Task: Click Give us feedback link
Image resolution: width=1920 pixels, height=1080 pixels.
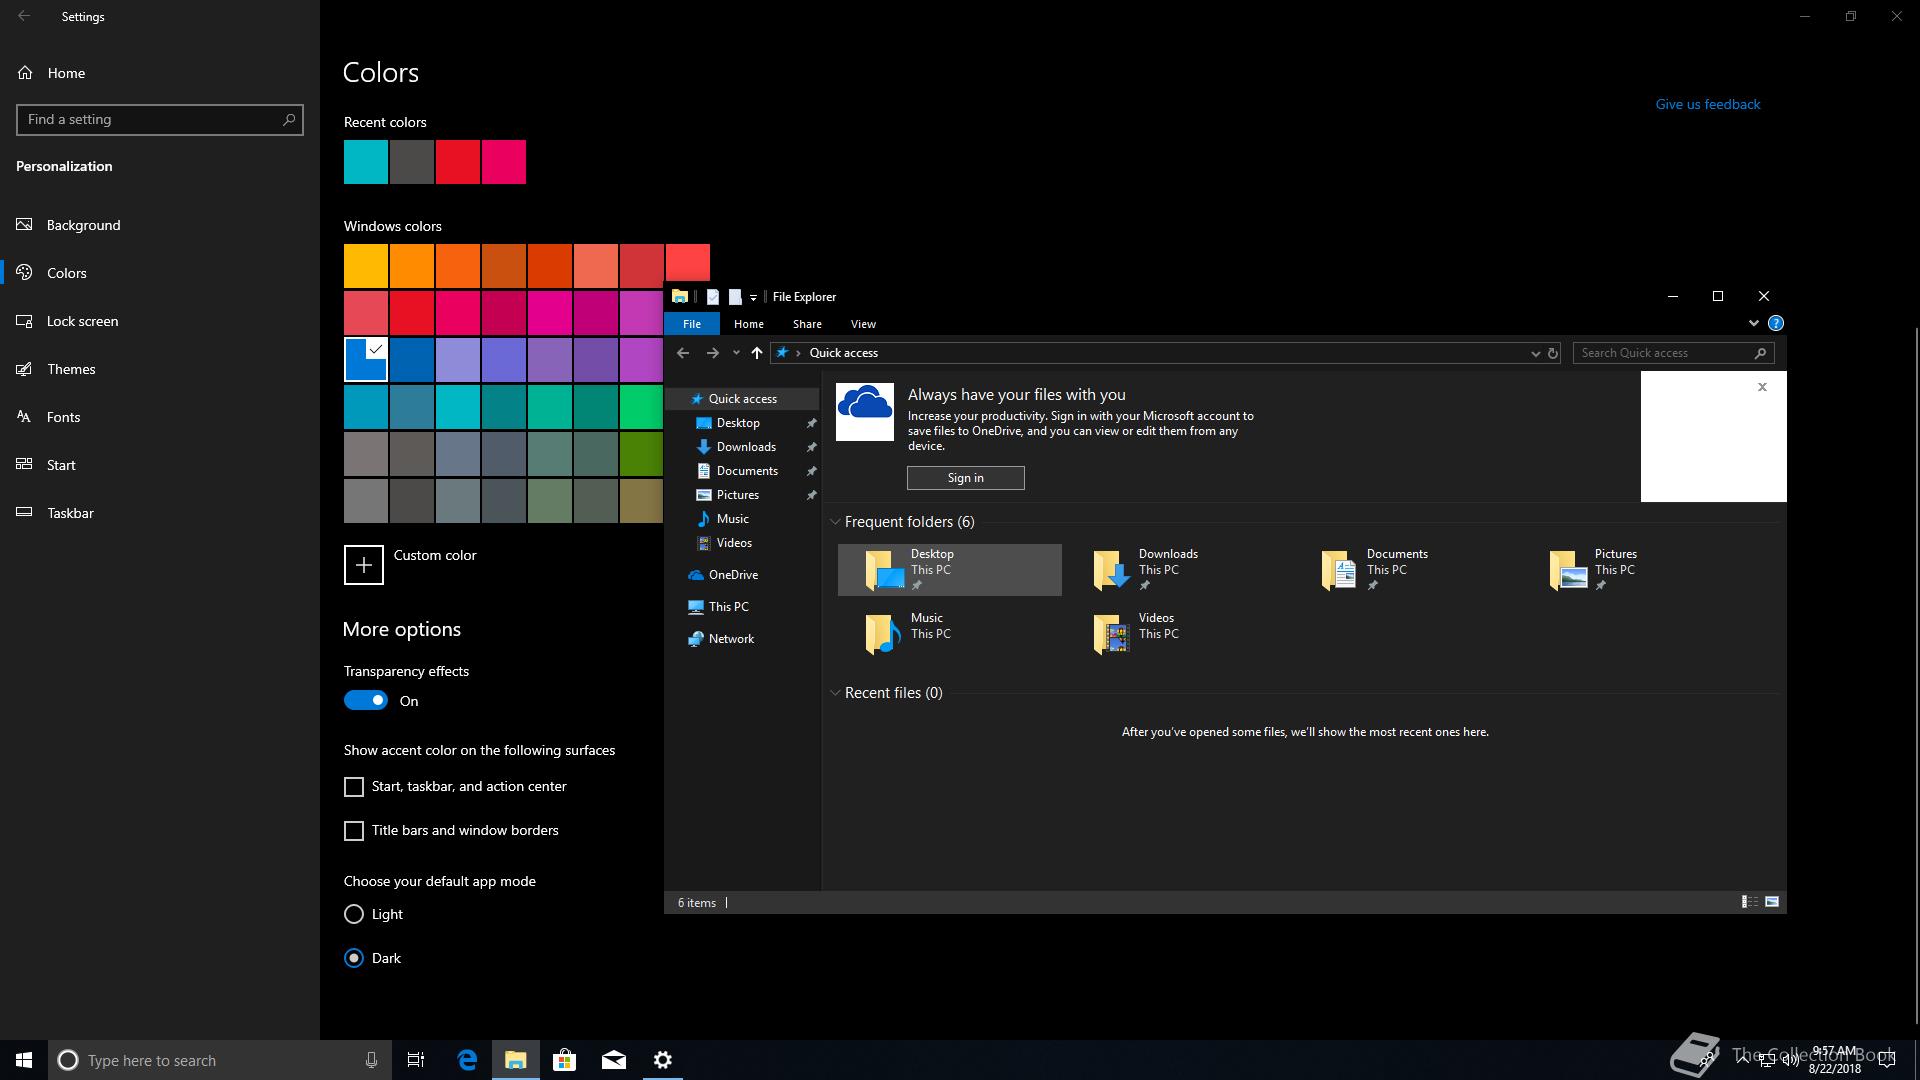Action: [1708, 104]
